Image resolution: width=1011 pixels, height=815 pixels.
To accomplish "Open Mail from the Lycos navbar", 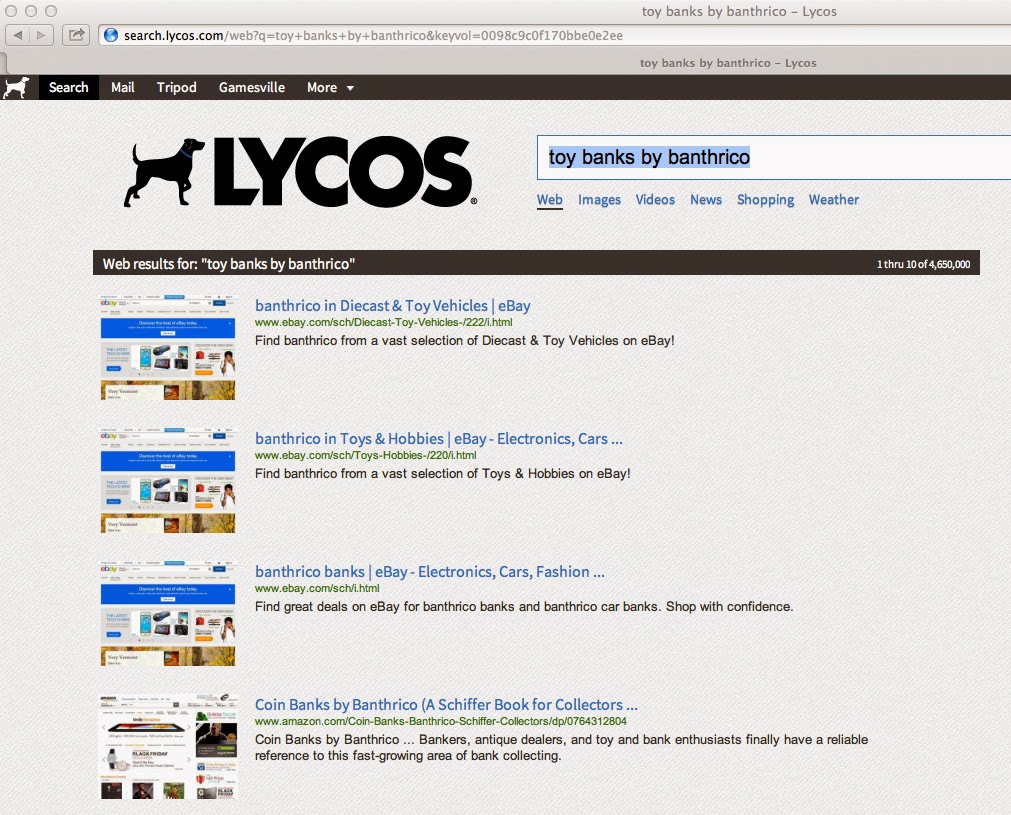I will pos(123,88).
